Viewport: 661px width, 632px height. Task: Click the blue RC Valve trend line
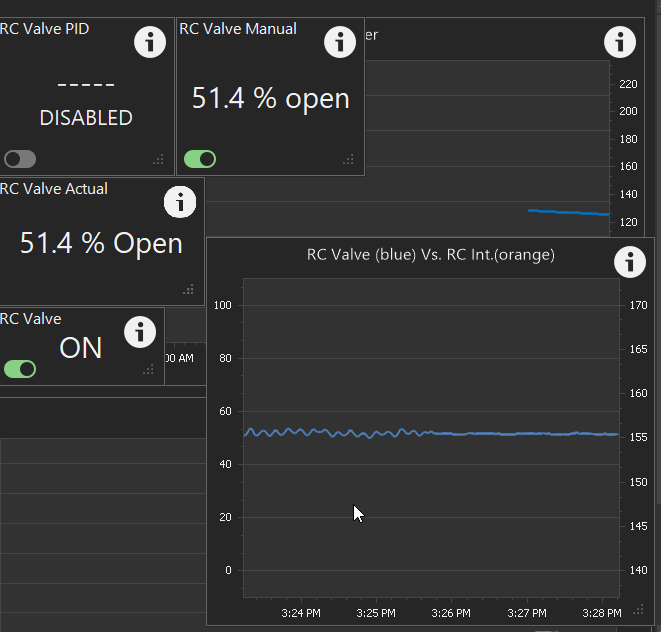(x=431, y=433)
